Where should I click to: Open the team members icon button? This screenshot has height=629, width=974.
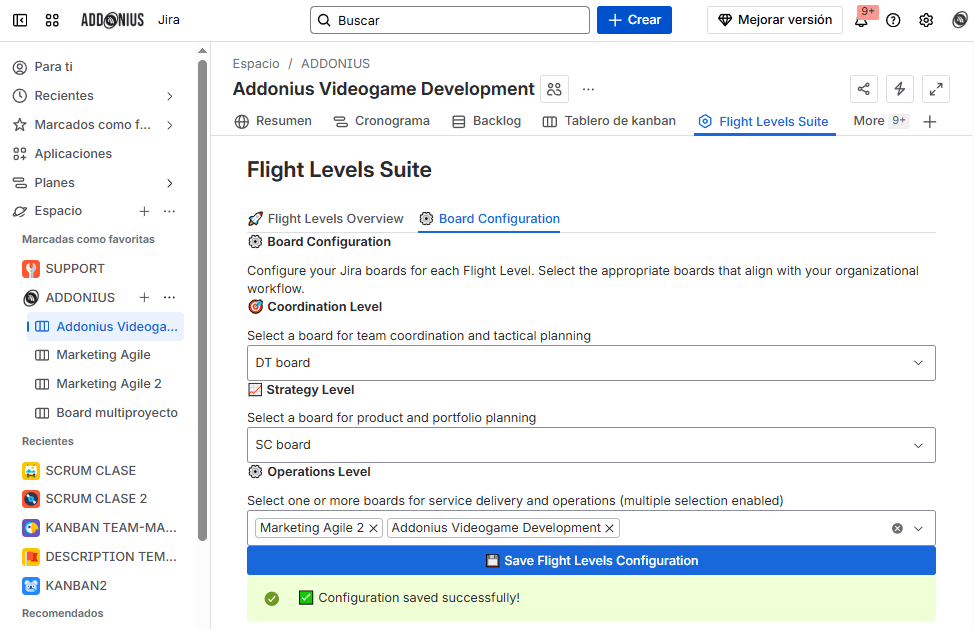(x=554, y=89)
